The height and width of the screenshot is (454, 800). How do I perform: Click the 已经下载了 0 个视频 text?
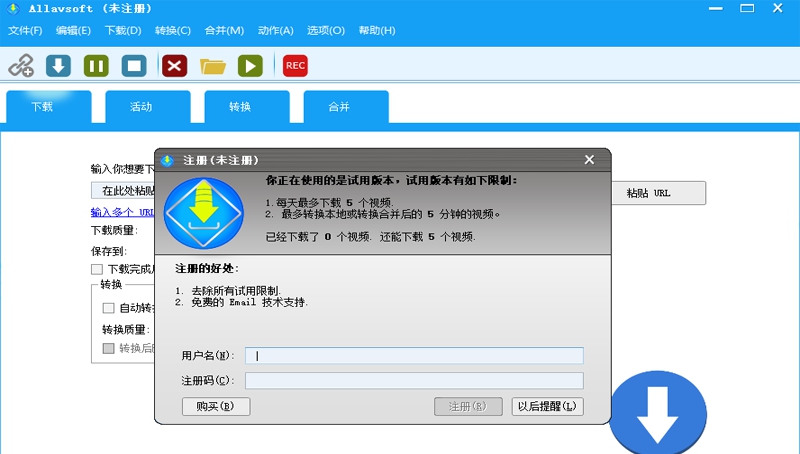click(318, 237)
